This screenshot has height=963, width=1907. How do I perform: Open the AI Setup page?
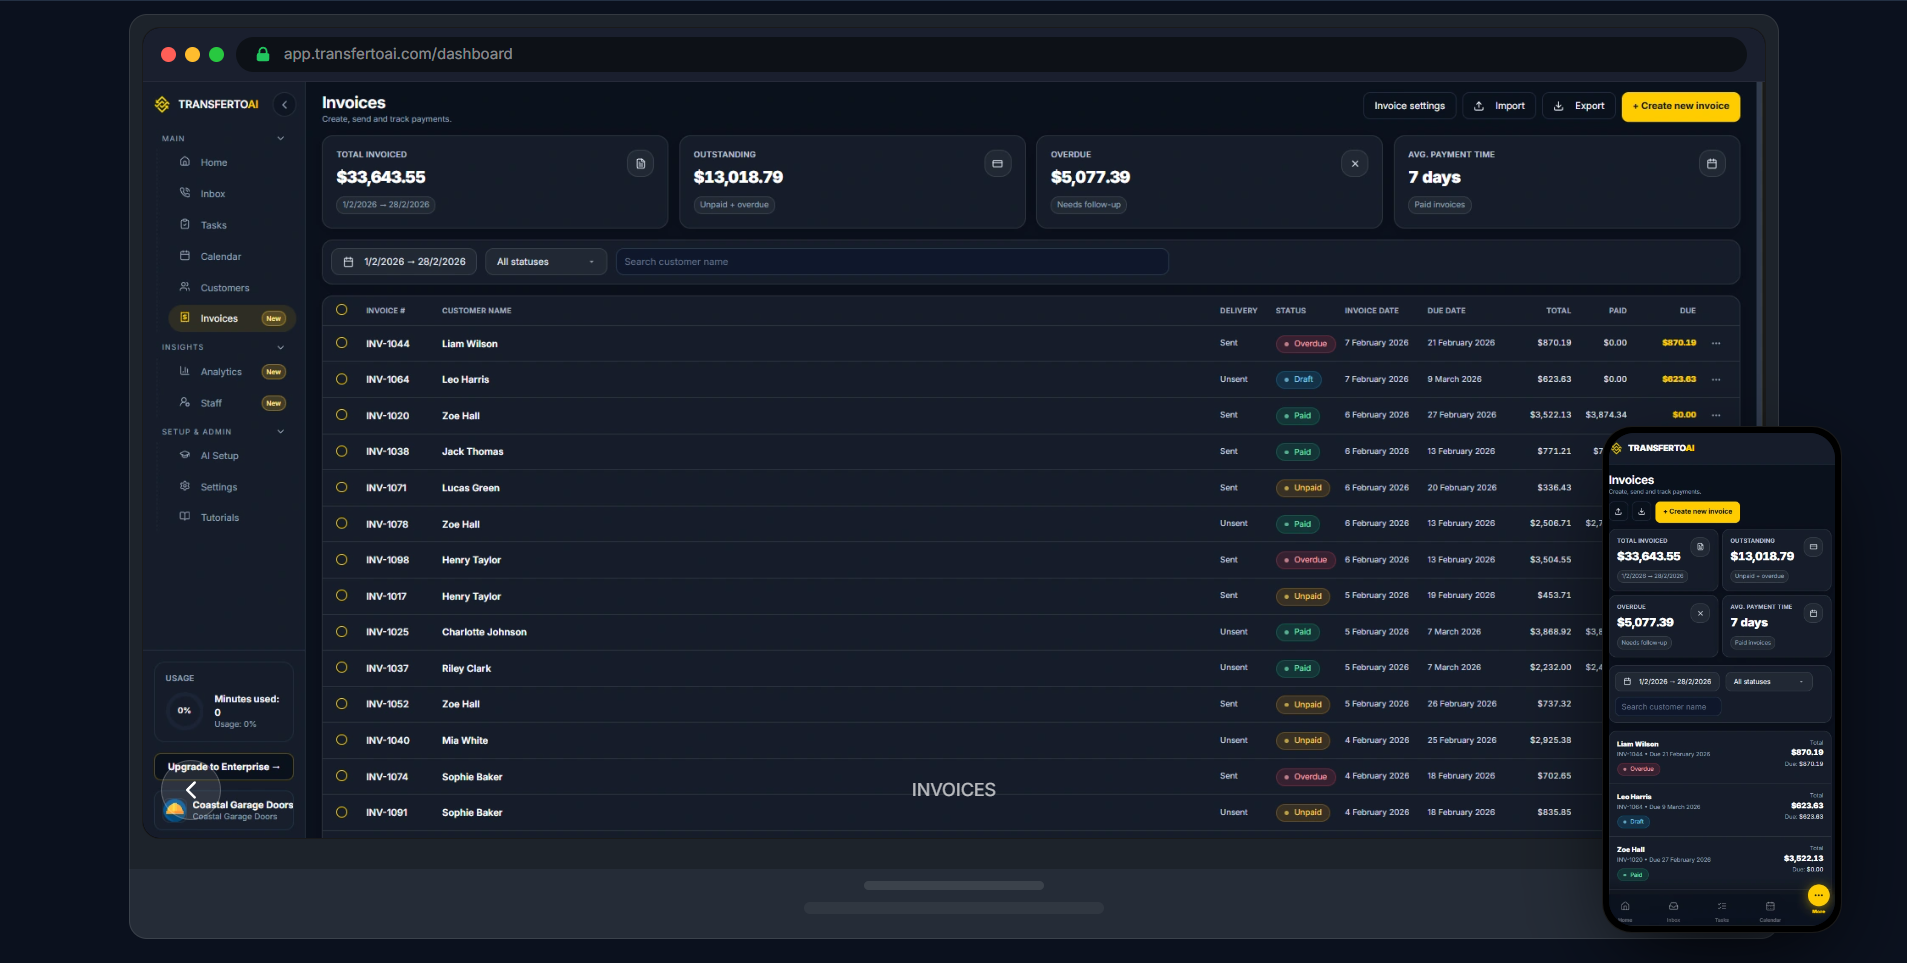pyautogui.click(x=219, y=455)
